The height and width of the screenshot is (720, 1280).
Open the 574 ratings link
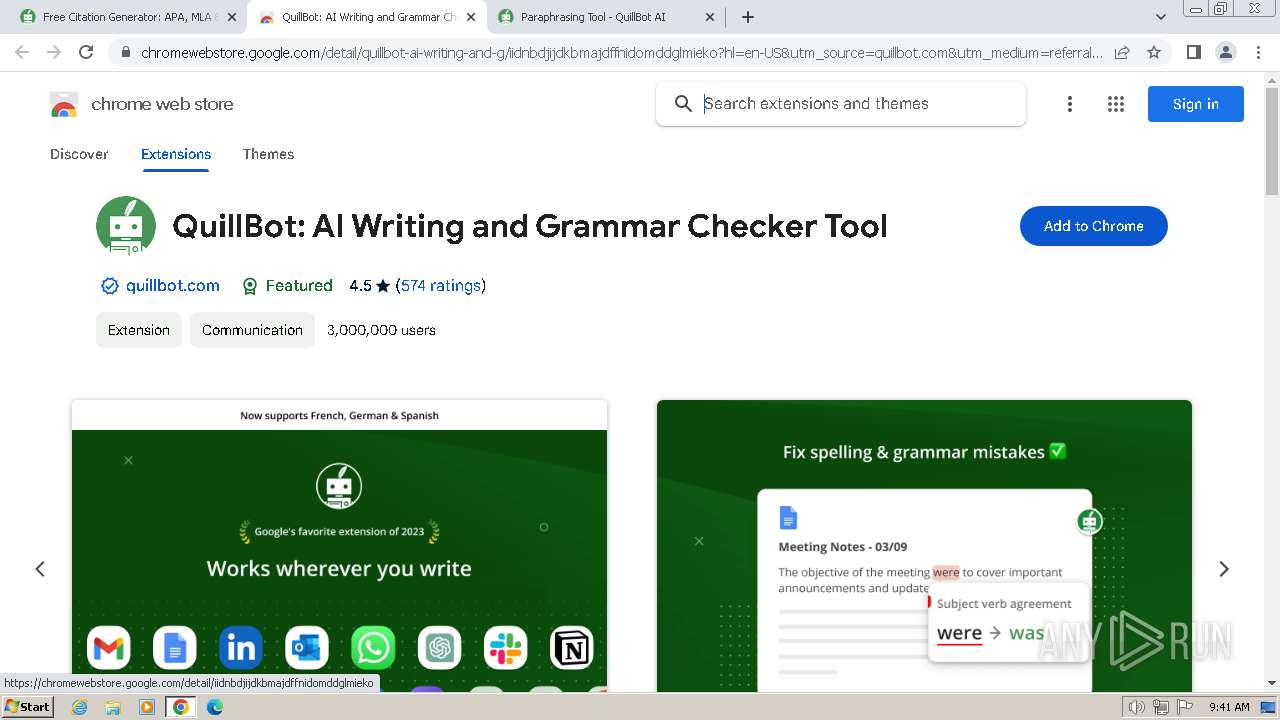(441, 286)
